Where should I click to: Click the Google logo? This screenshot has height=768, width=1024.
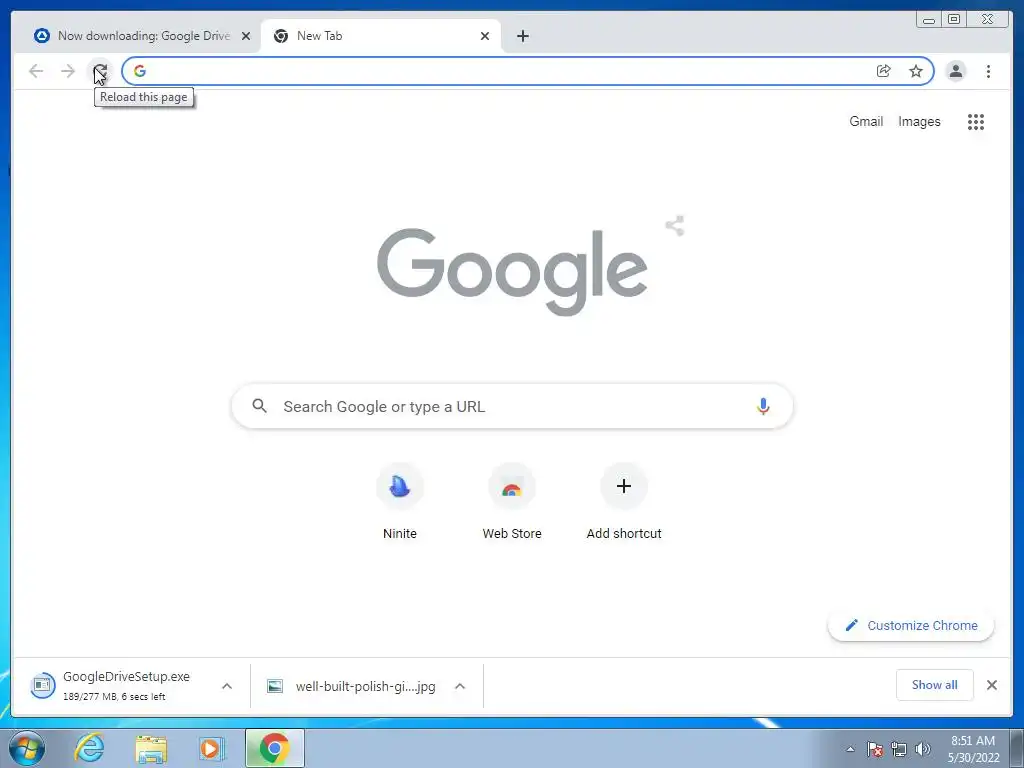coord(512,272)
